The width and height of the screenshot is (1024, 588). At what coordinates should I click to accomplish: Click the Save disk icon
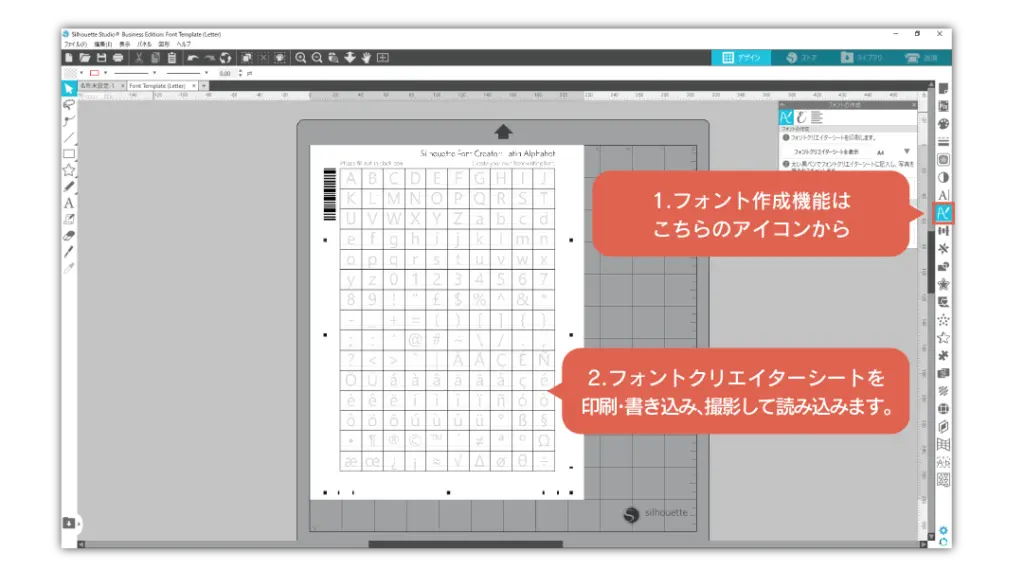[103, 58]
